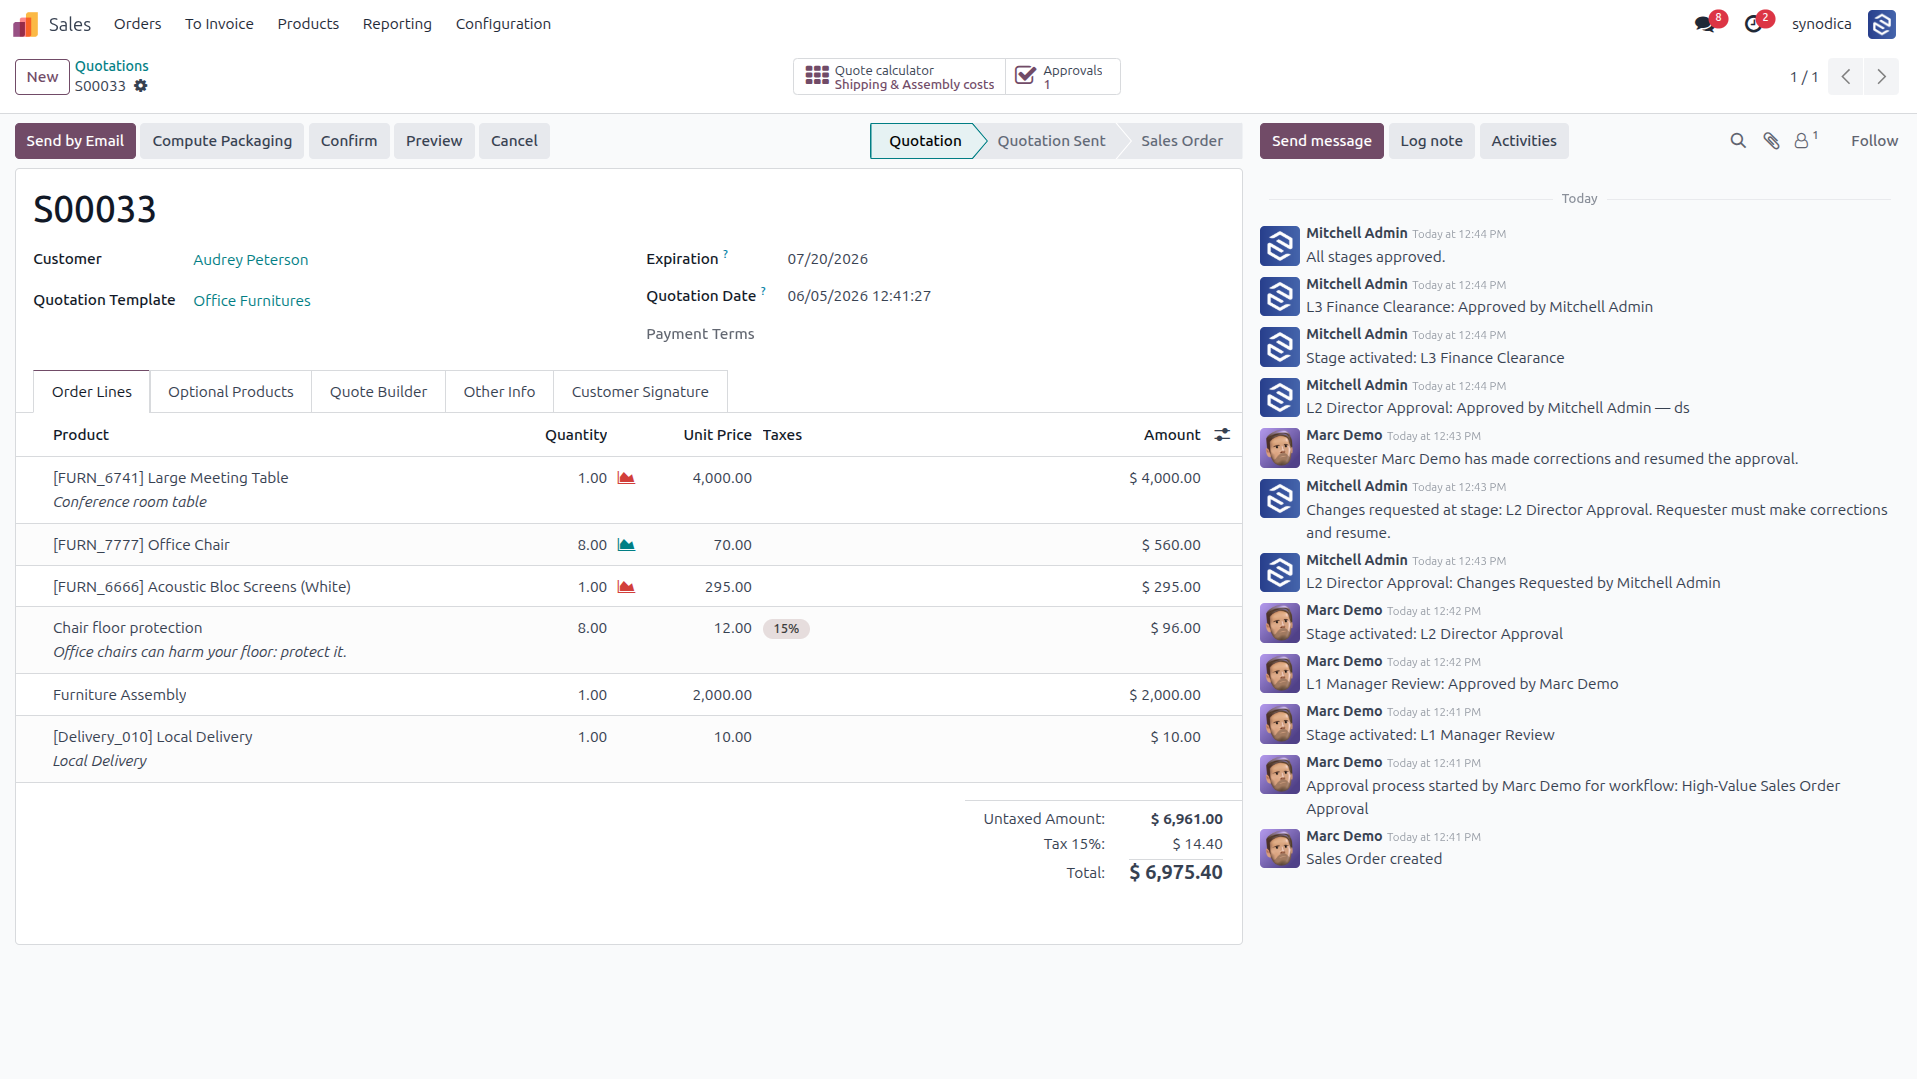This screenshot has height=1079, width=1917.
Task: Open the gear actions menu next to S00033
Action: (141, 86)
